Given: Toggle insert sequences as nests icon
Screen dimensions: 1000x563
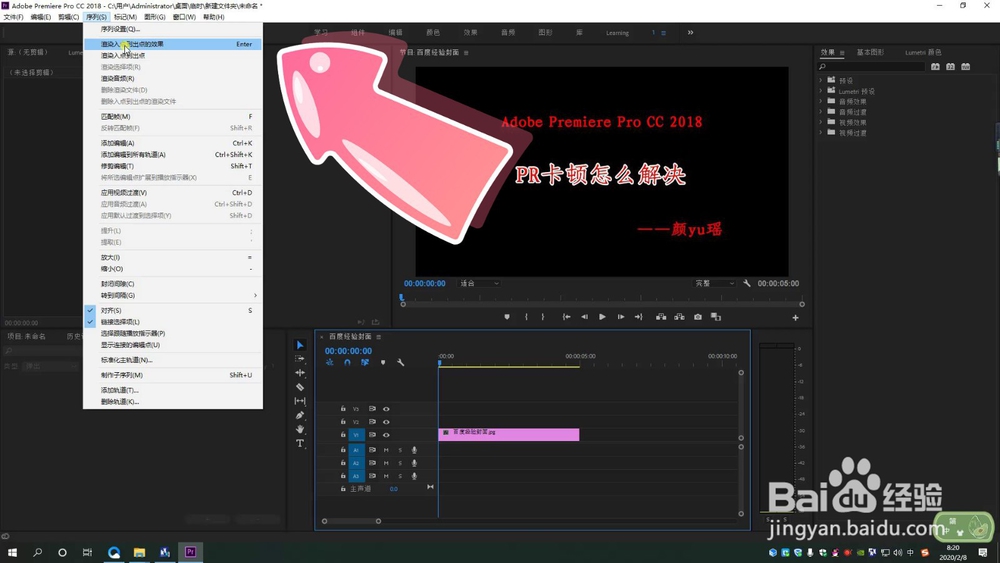Looking at the screenshot, I should 330,362.
